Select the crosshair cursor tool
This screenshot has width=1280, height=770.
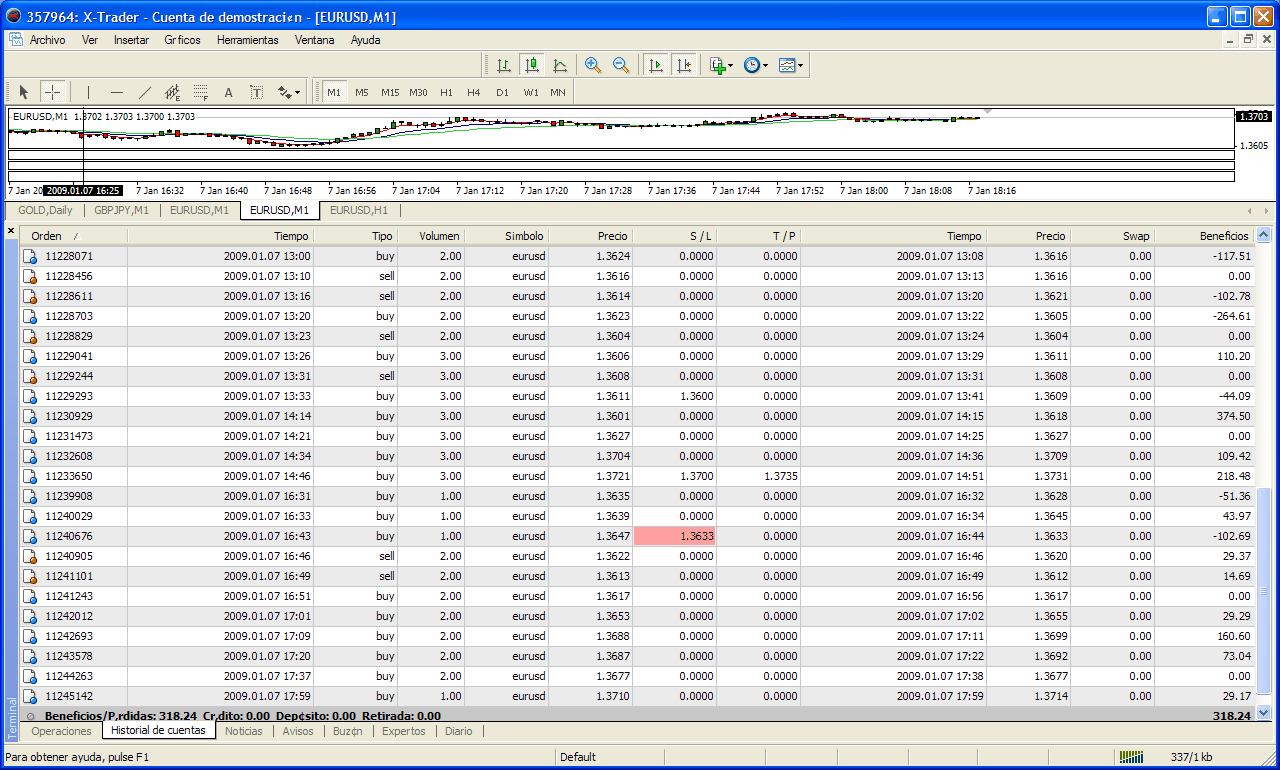point(53,92)
